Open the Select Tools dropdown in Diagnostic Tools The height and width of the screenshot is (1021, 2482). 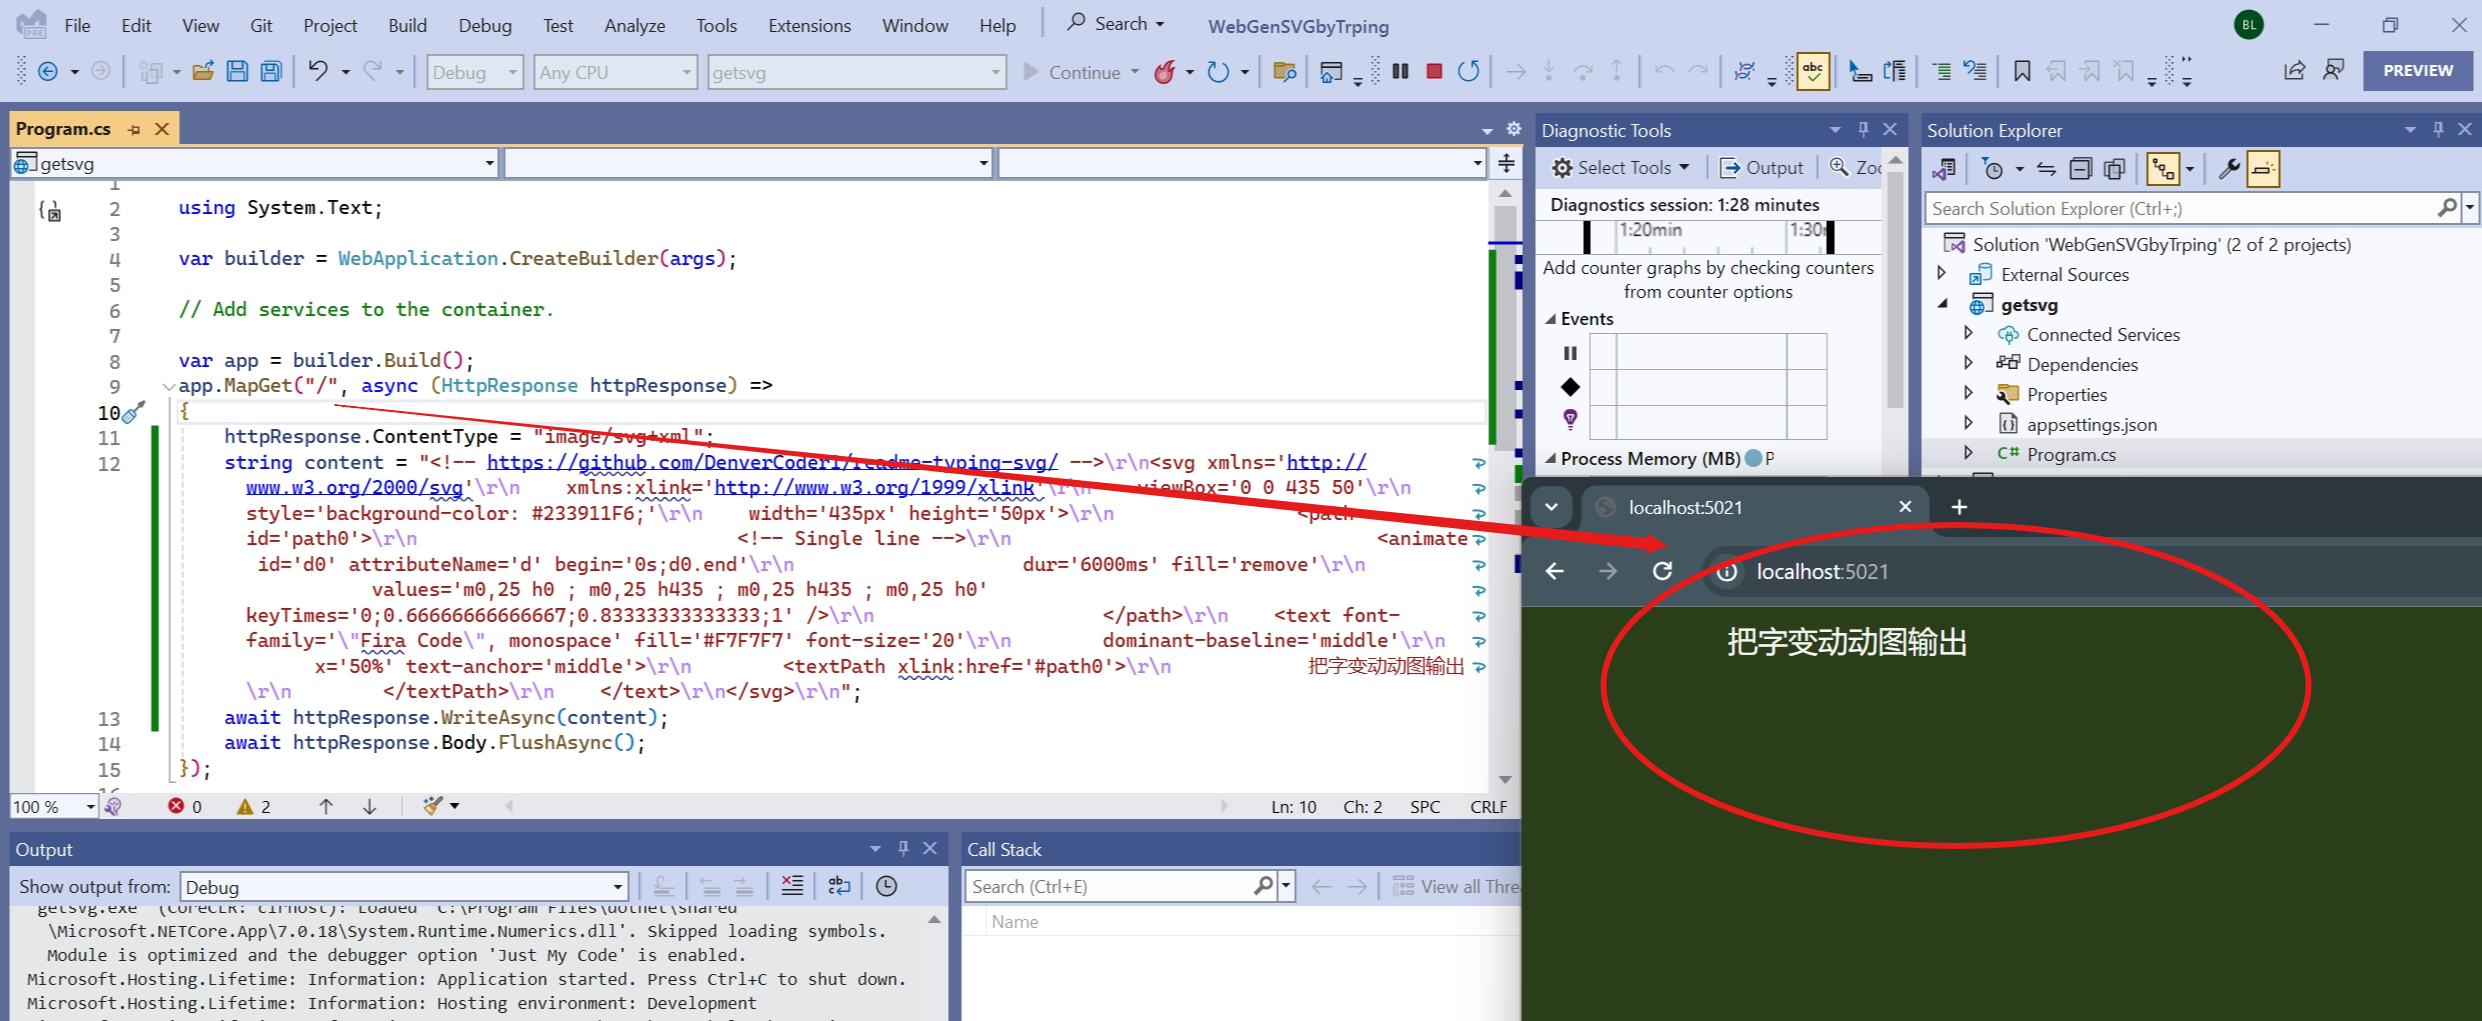pos(1622,168)
